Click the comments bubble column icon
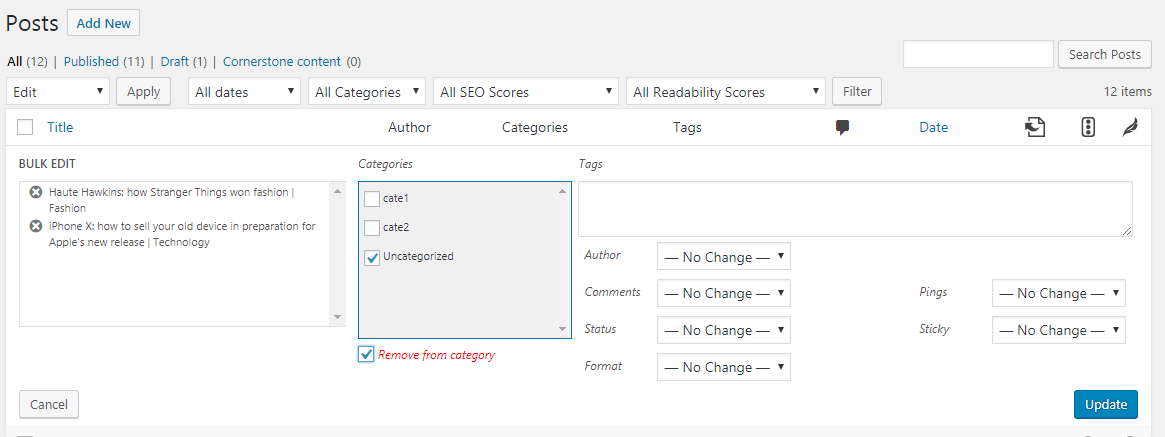Image resolution: width=1165 pixels, height=437 pixels. pyautogui.click(x=842, y=128)
